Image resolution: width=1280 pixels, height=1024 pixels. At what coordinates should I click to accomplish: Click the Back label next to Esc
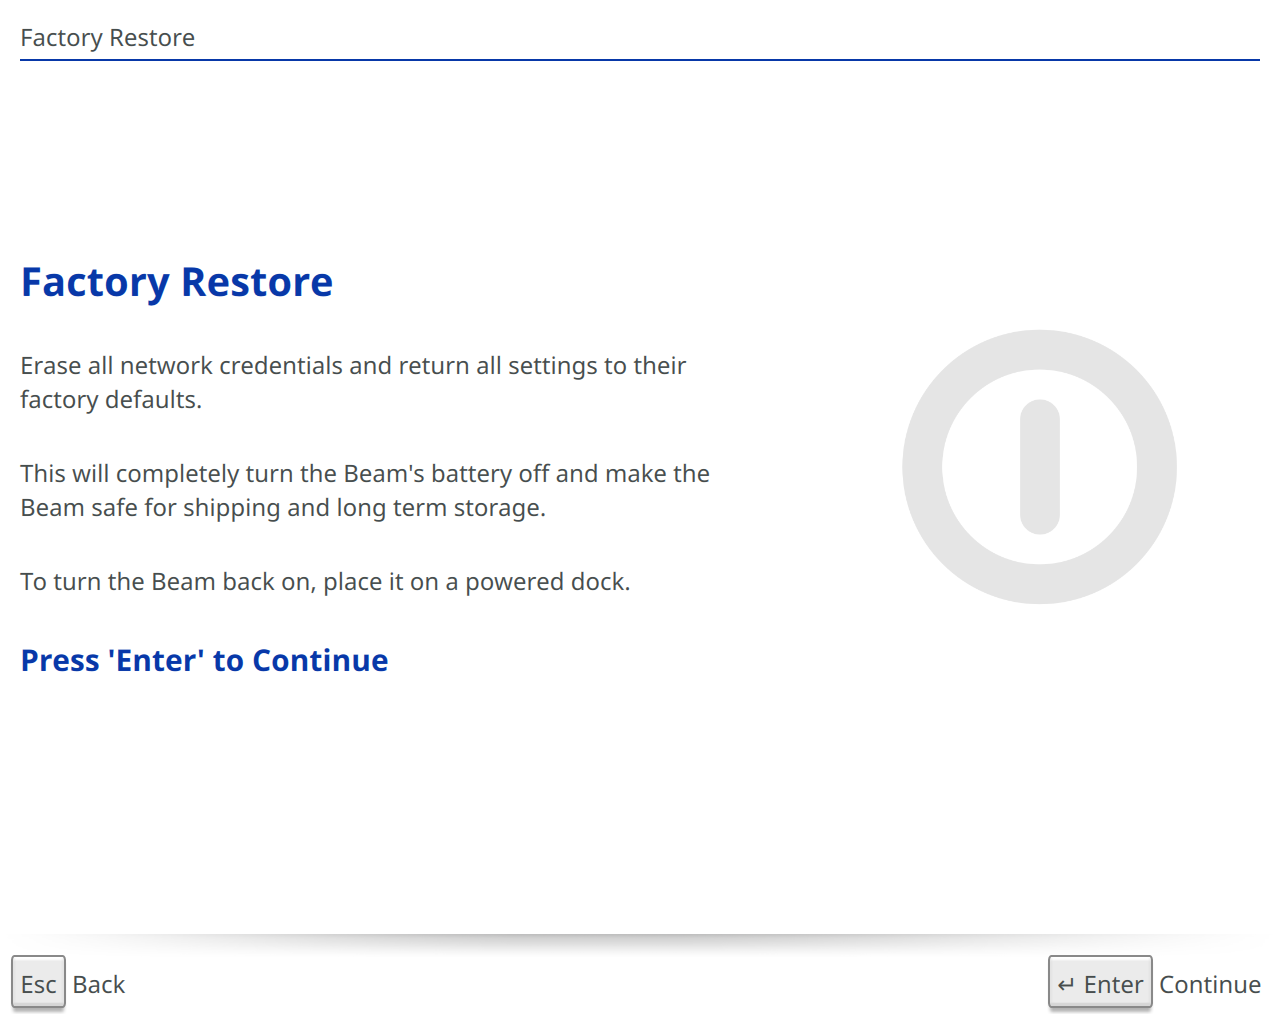98,984
